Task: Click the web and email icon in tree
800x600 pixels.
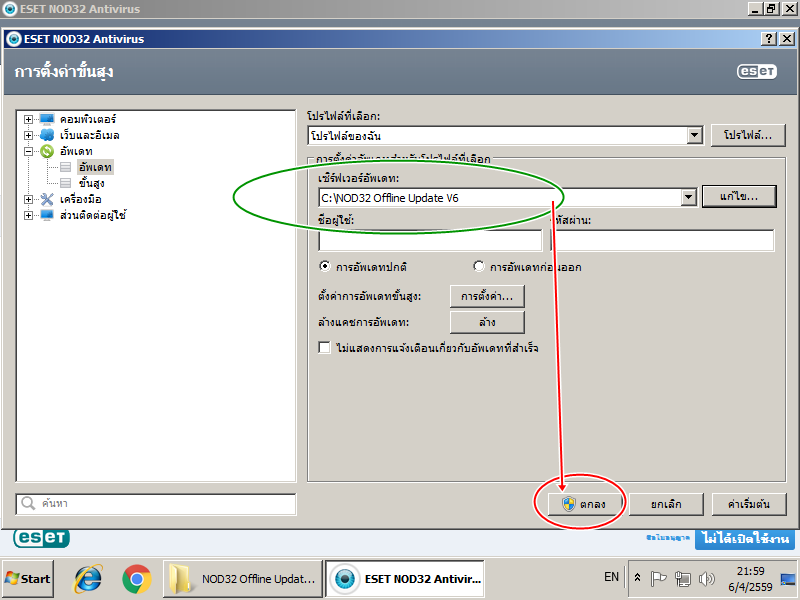Action: [47, 135]
